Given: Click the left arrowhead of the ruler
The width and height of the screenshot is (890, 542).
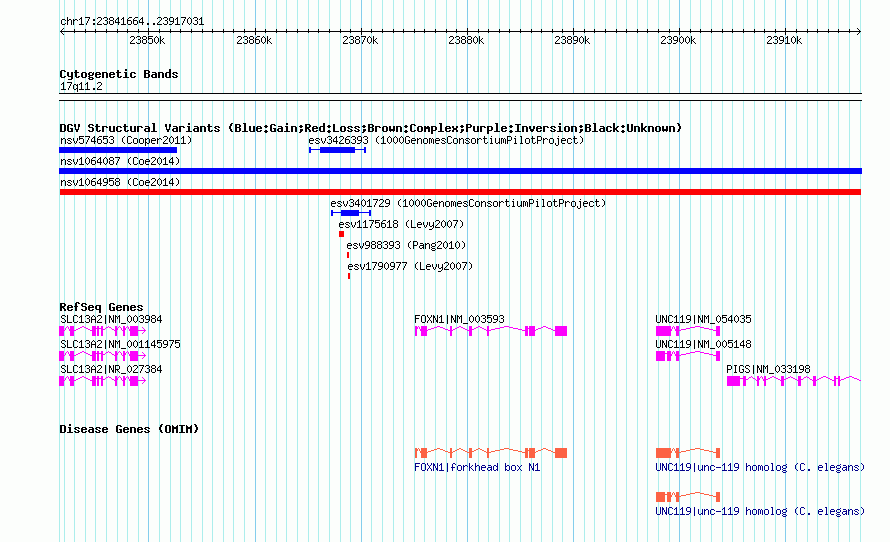Looking at the screenshot, I should coord(62,31).
